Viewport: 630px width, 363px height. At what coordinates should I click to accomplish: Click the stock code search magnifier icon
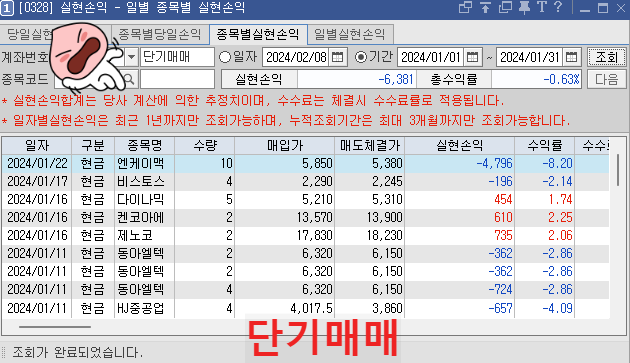coord(129,79)
